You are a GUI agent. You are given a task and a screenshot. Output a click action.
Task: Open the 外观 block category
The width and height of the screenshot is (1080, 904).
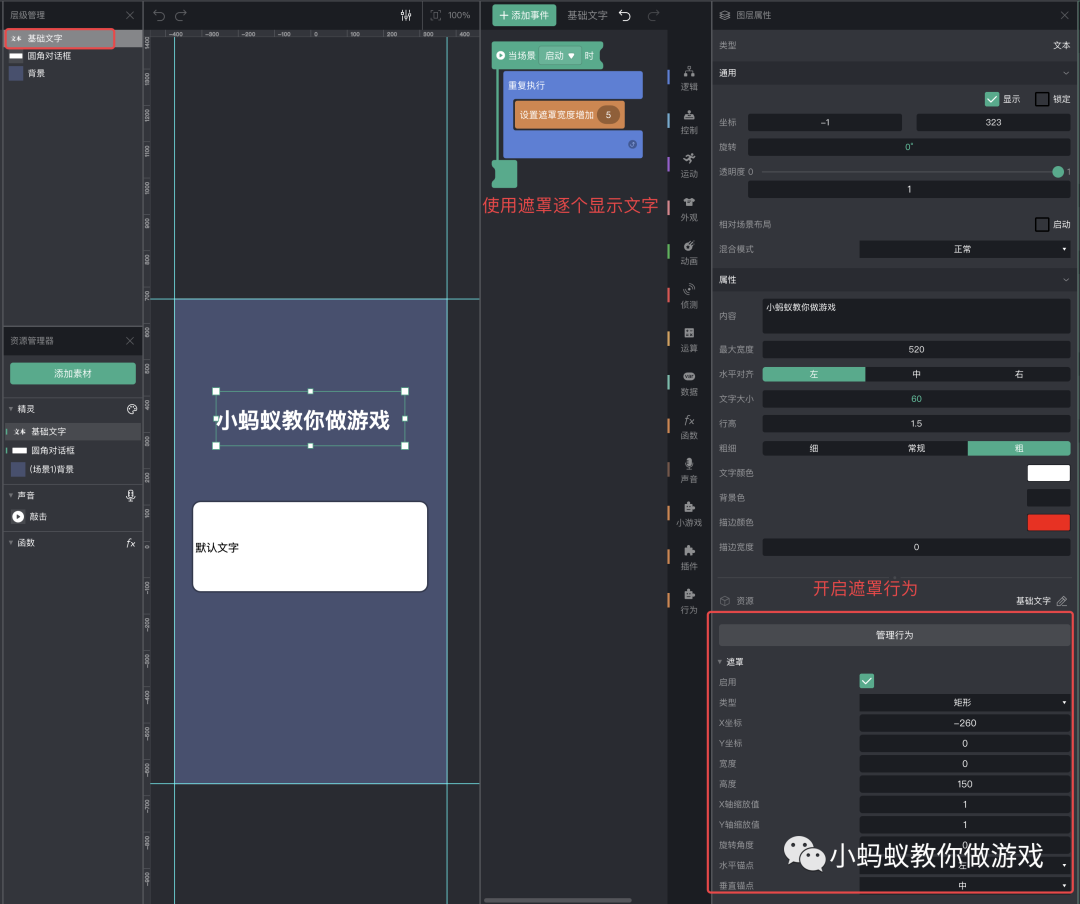click(689, 209)
